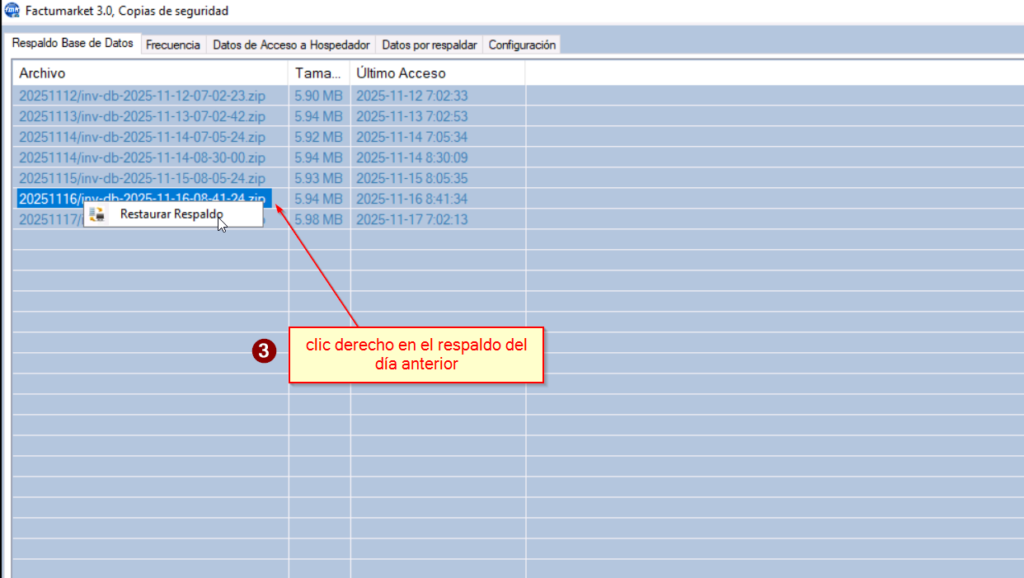The image size is (1024, 578).
Task: Switch to the Frecuencia tab
Action: pos(173,44)
